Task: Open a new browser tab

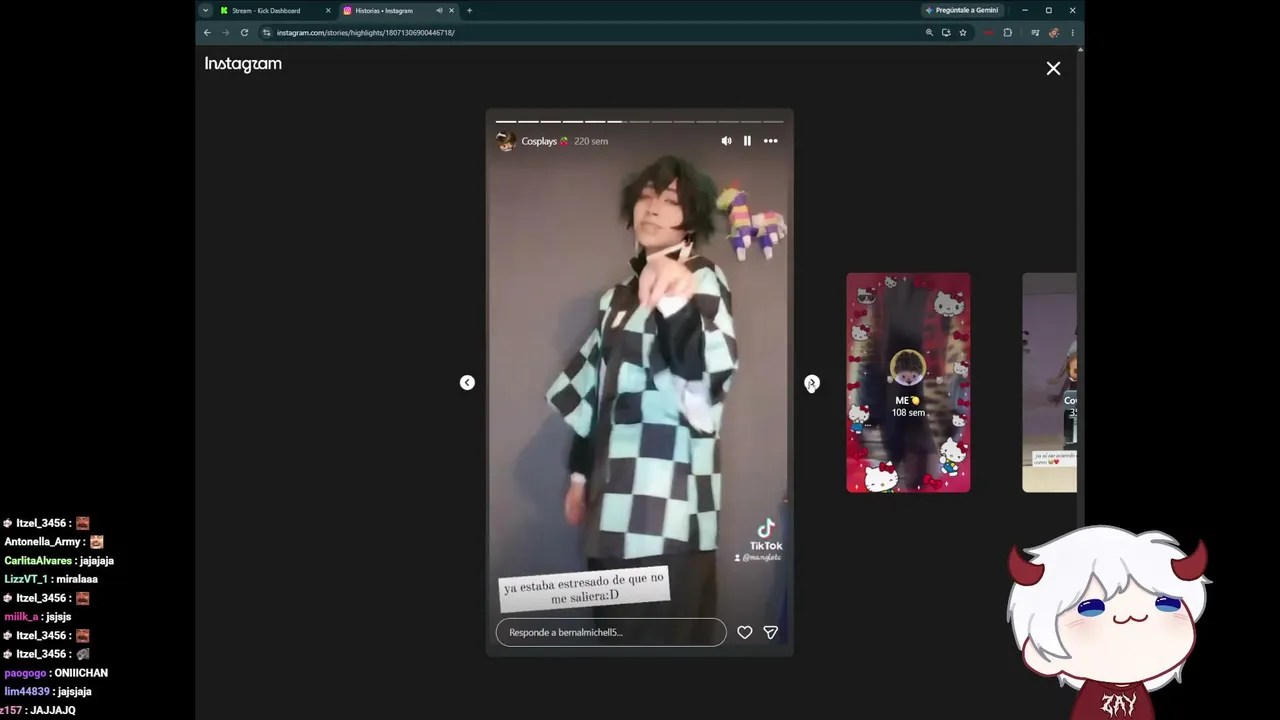Action: tap(469, 11)
